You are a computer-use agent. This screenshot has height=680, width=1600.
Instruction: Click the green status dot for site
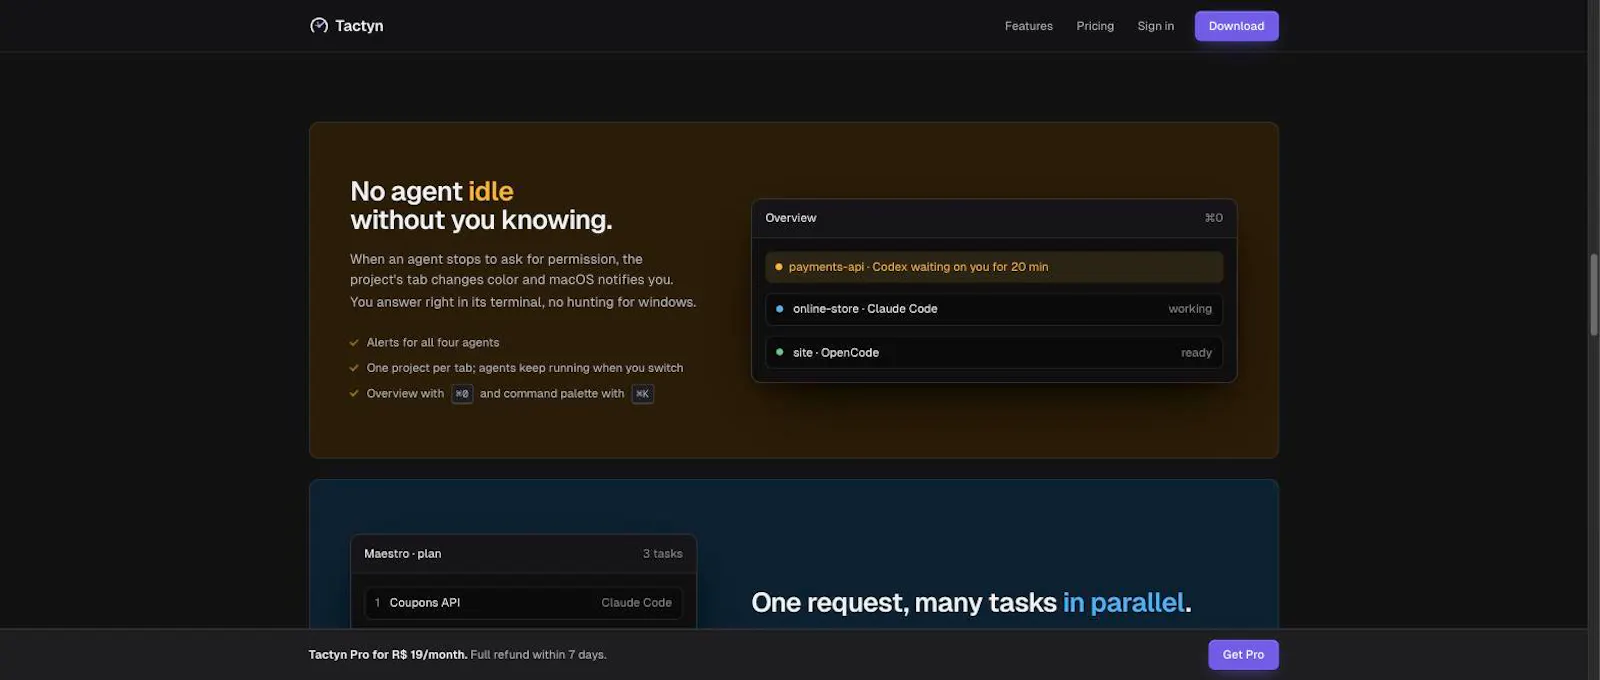point(780,352)
